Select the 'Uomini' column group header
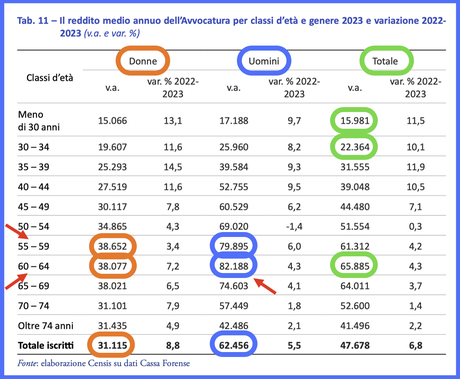Screen dimensions: 460x379 [x=264, y=61]
